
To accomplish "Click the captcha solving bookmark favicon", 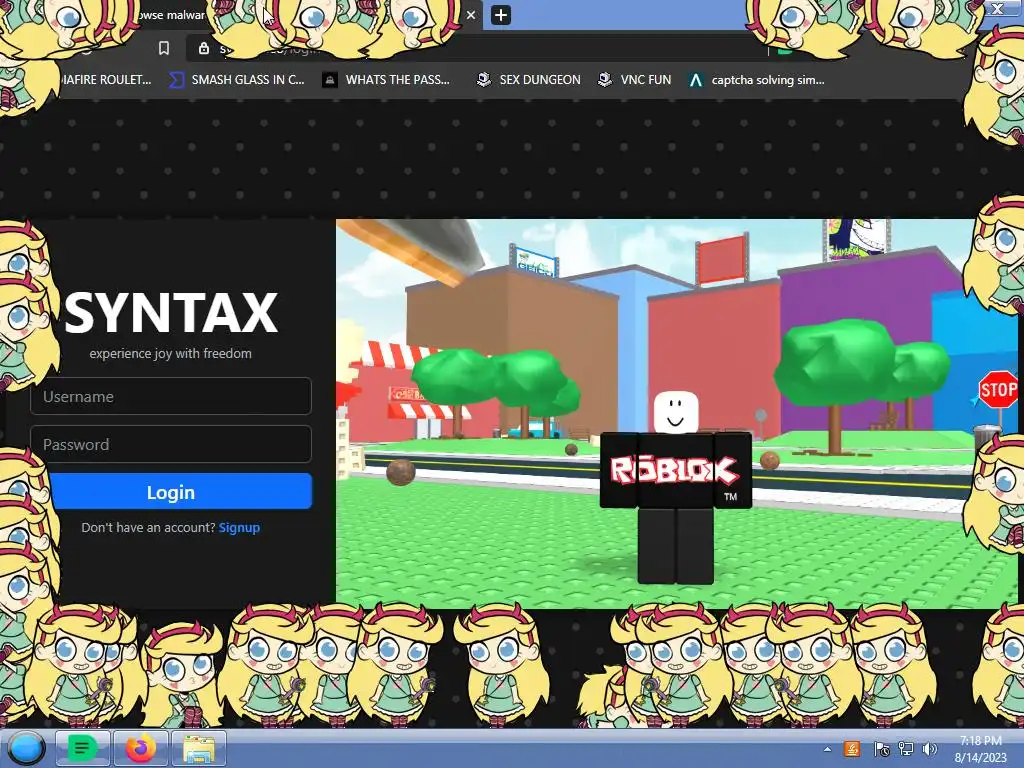I will tap(696, 80).
